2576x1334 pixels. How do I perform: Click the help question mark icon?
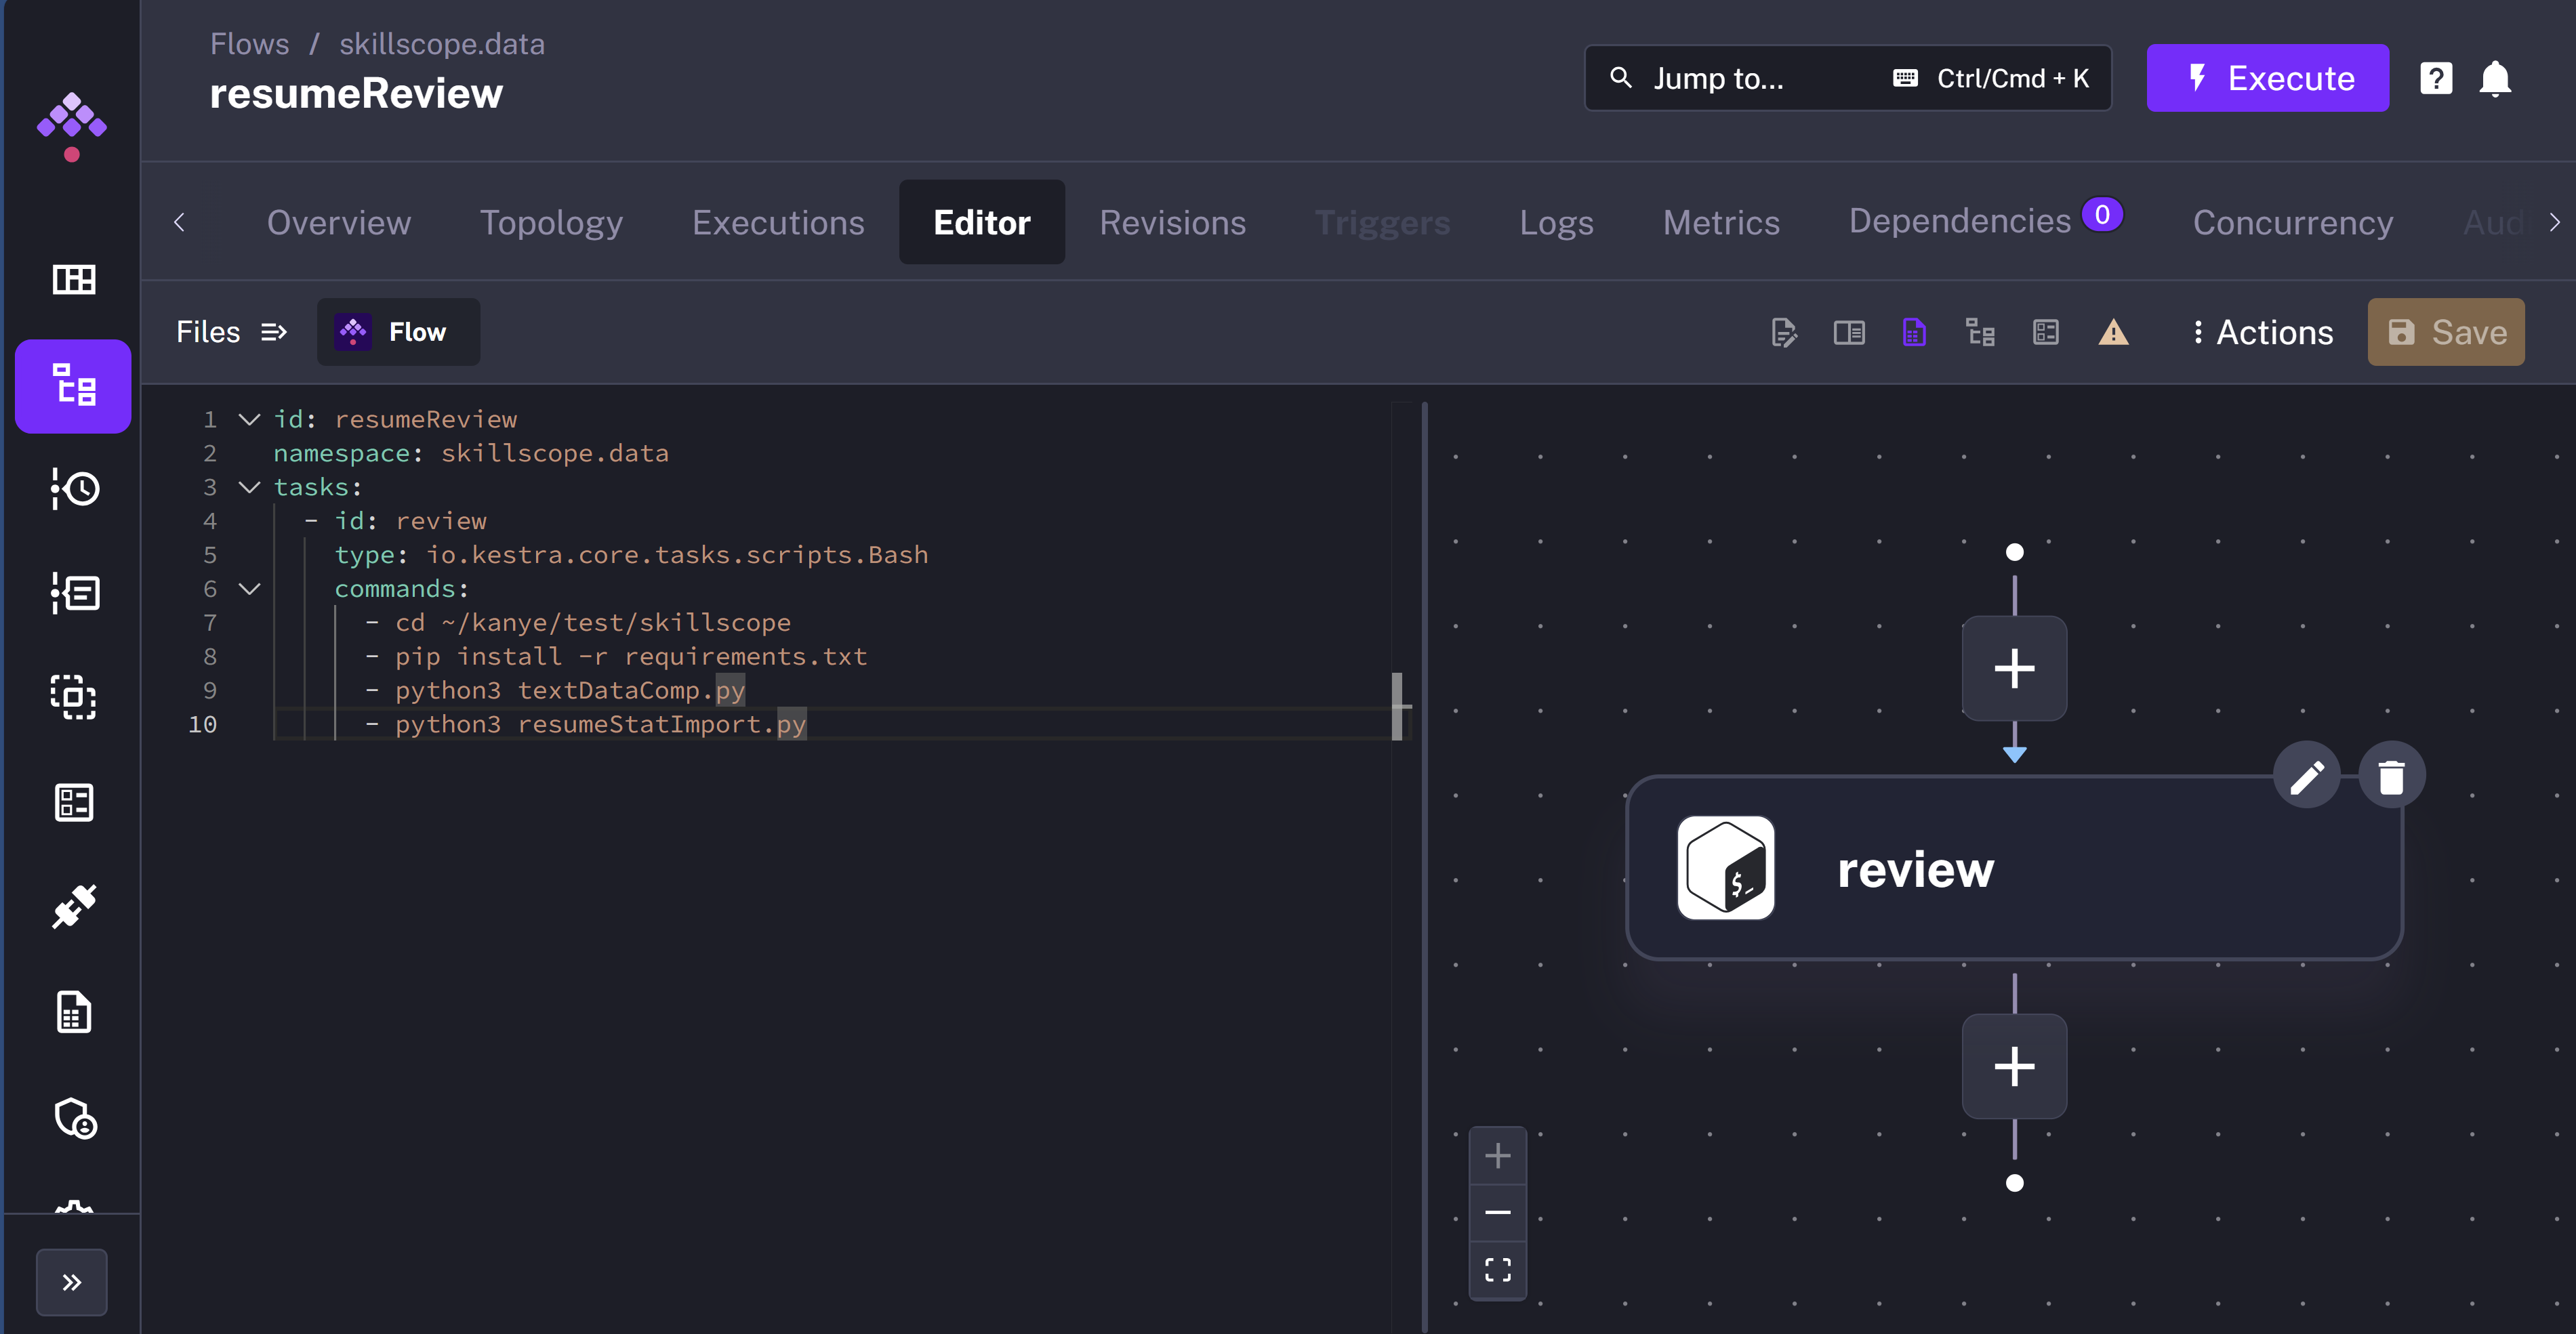pos(2435,78)
